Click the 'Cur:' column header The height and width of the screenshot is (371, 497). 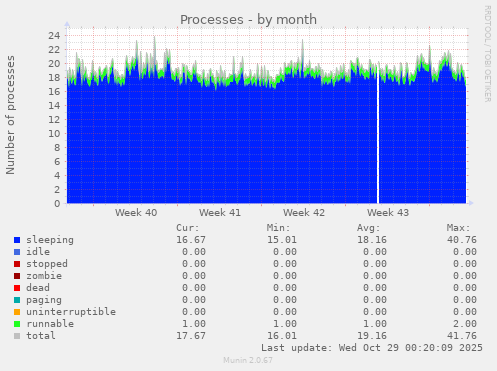pyautogui.click(x=188, y=228)
